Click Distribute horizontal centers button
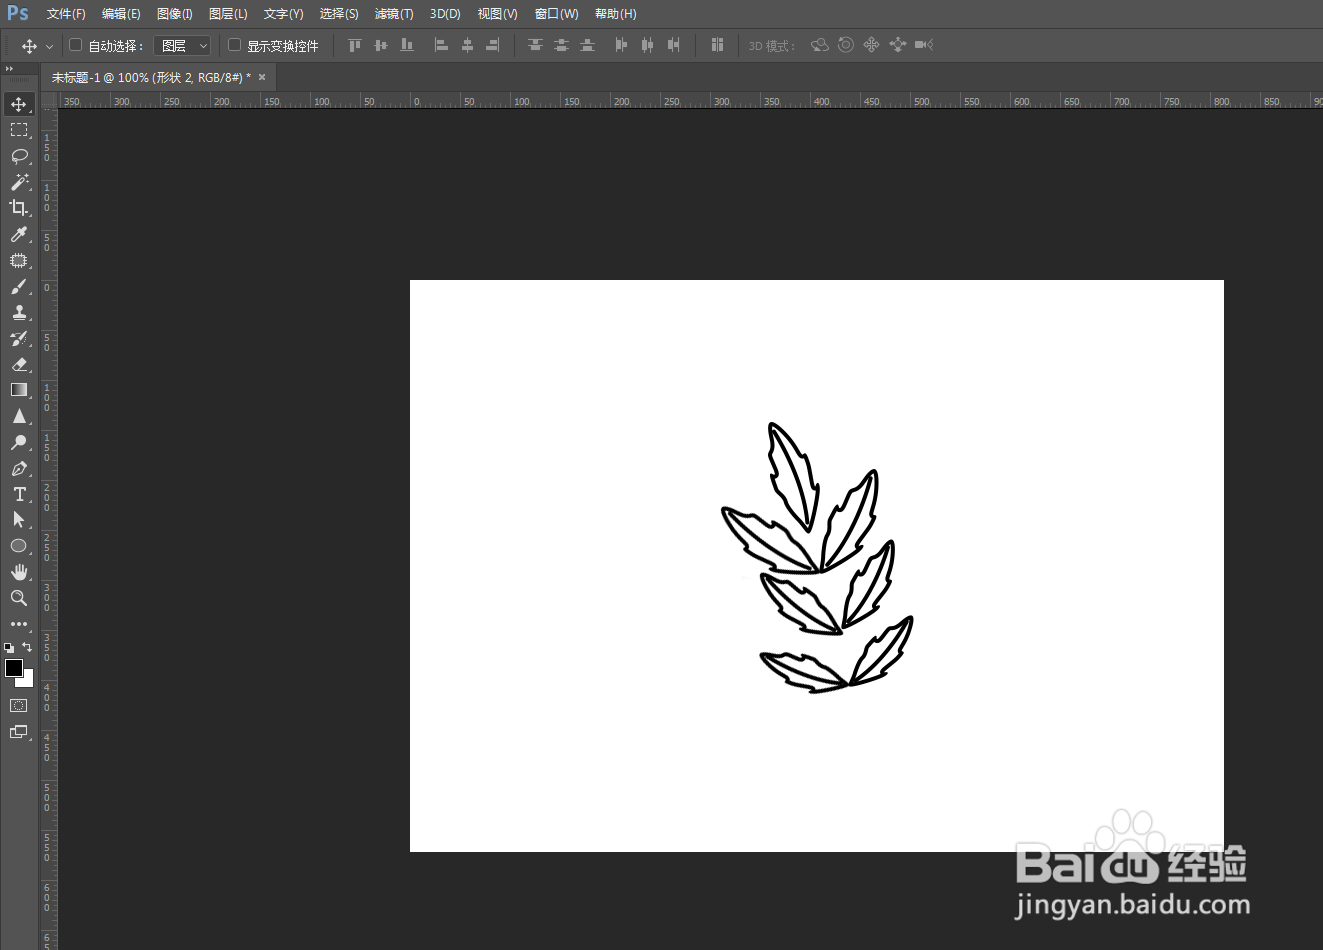This screenshot has height=950, width=1323. point(647,45)
